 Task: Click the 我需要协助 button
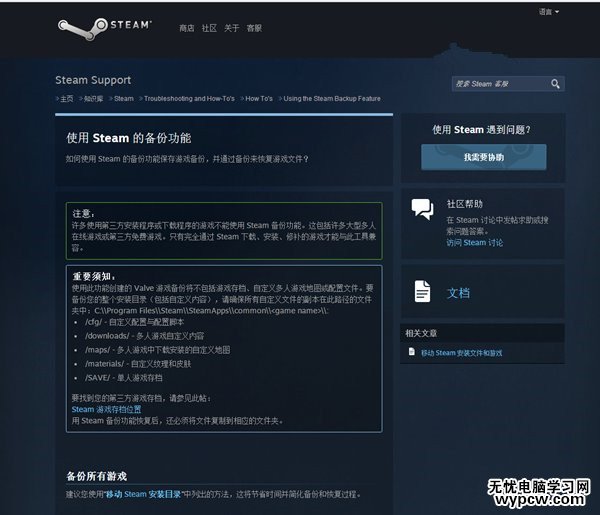[x=484, y=157]
